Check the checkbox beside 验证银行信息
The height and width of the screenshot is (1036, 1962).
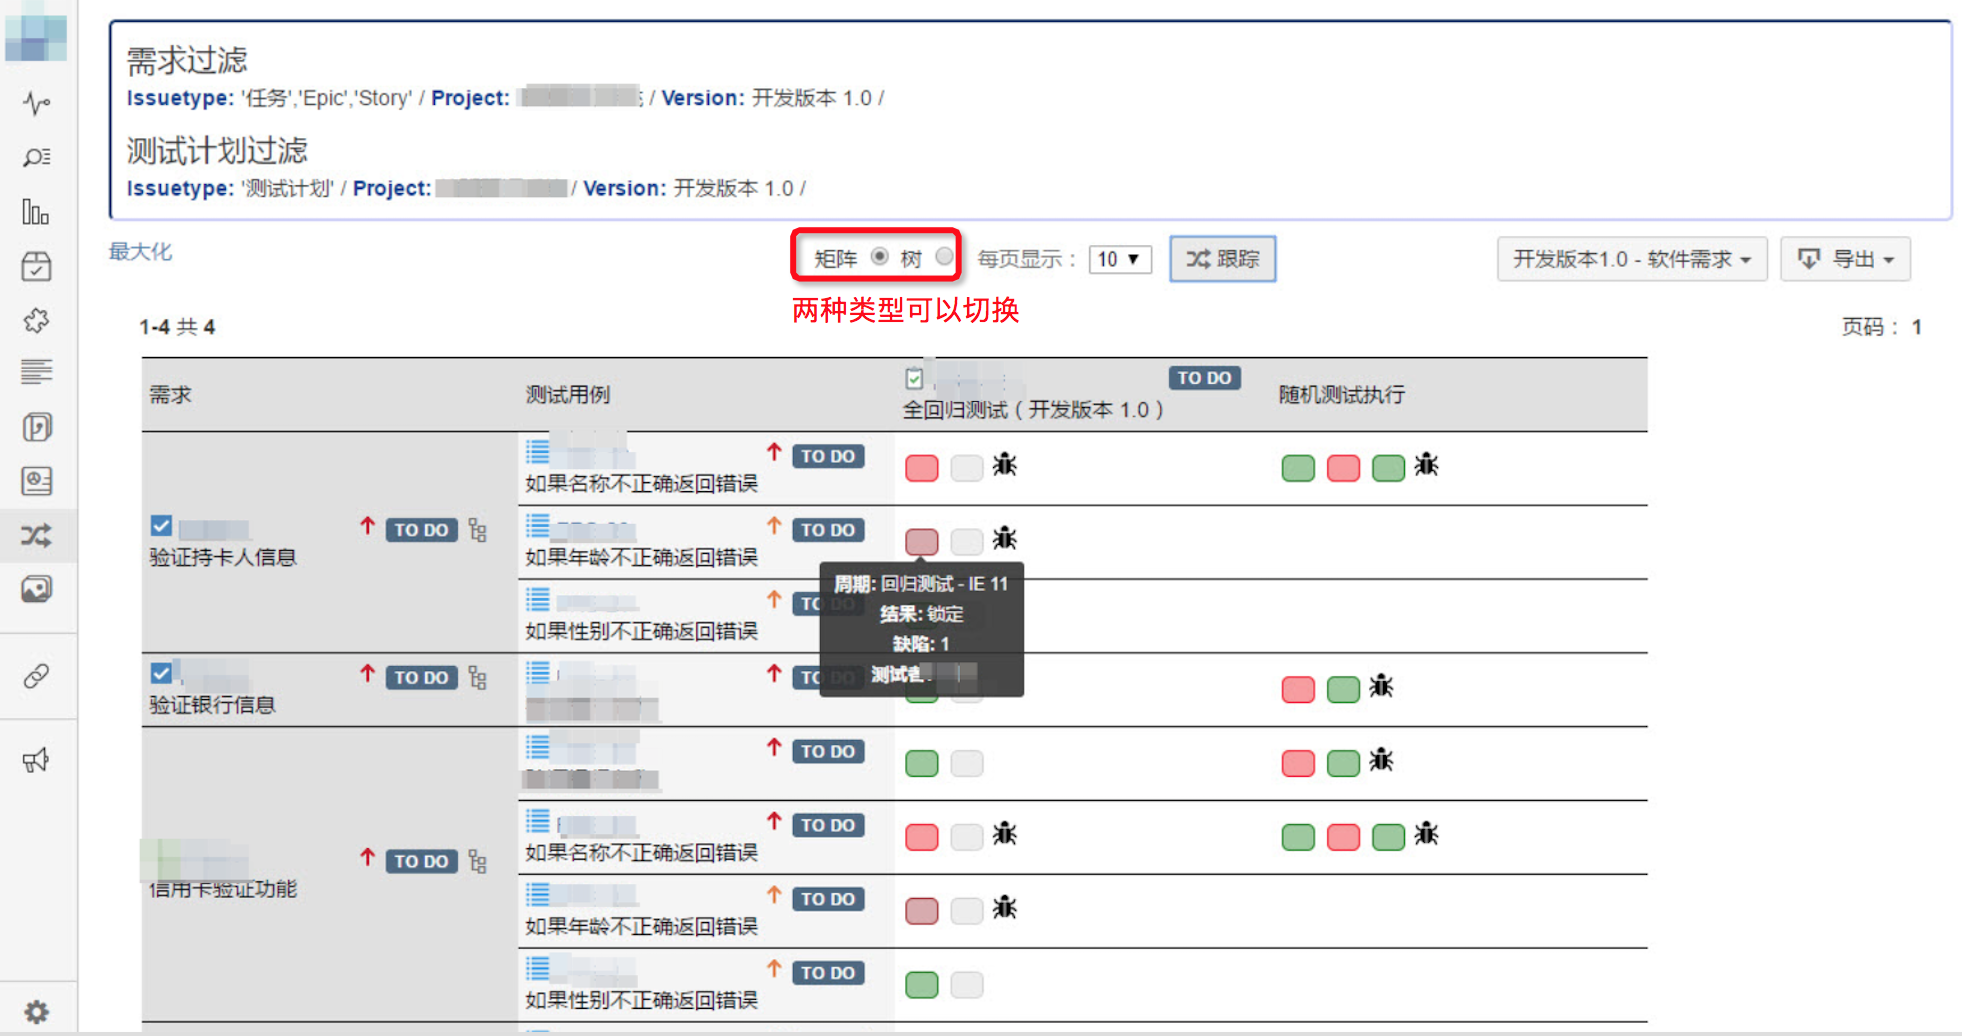coord(162,673)
